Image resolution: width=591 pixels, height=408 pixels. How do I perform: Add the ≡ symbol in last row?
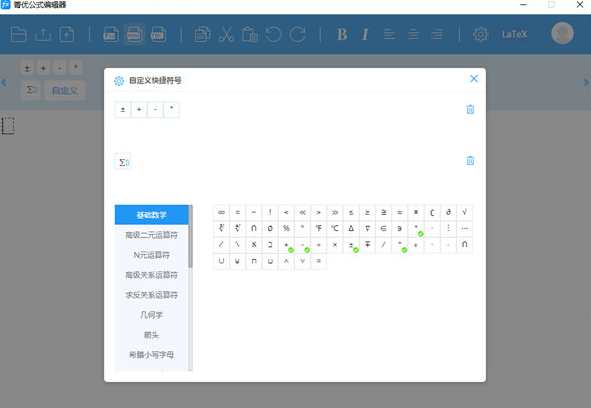point(319,261)
